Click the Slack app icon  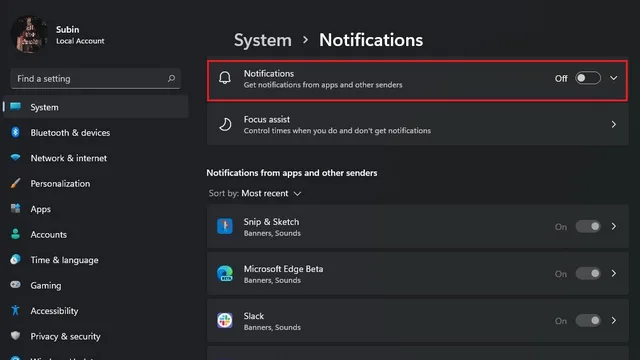(225, 320)
